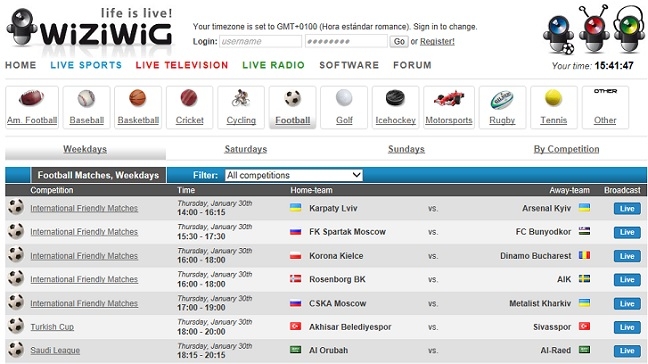Click the Sweden flag beside AIK
The image size is (648, 364).
[x=584, y=279]
